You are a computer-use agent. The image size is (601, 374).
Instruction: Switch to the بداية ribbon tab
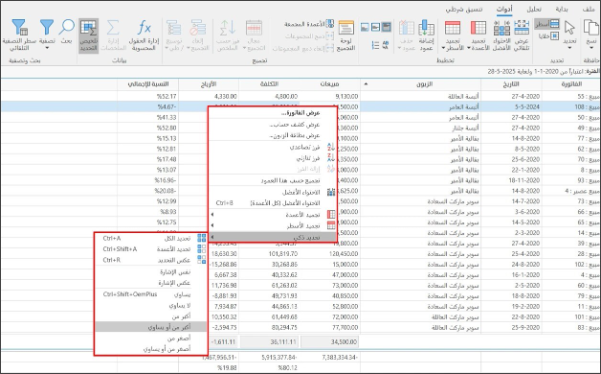point(562,10)
